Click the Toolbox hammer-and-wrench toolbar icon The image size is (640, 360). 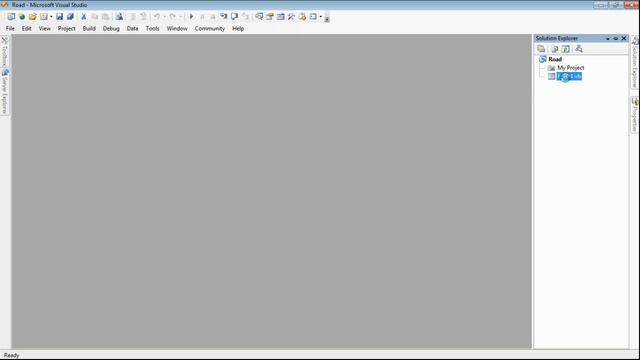(291, 17)
